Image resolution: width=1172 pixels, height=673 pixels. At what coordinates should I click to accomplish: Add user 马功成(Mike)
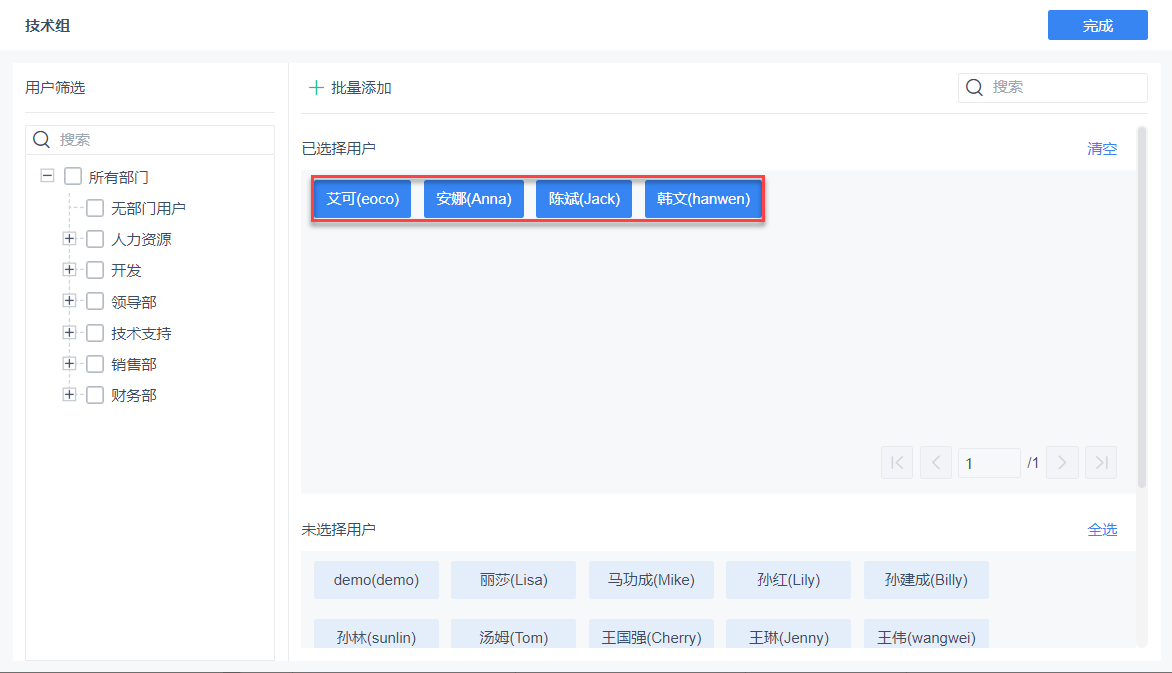(x=651, y=580)
